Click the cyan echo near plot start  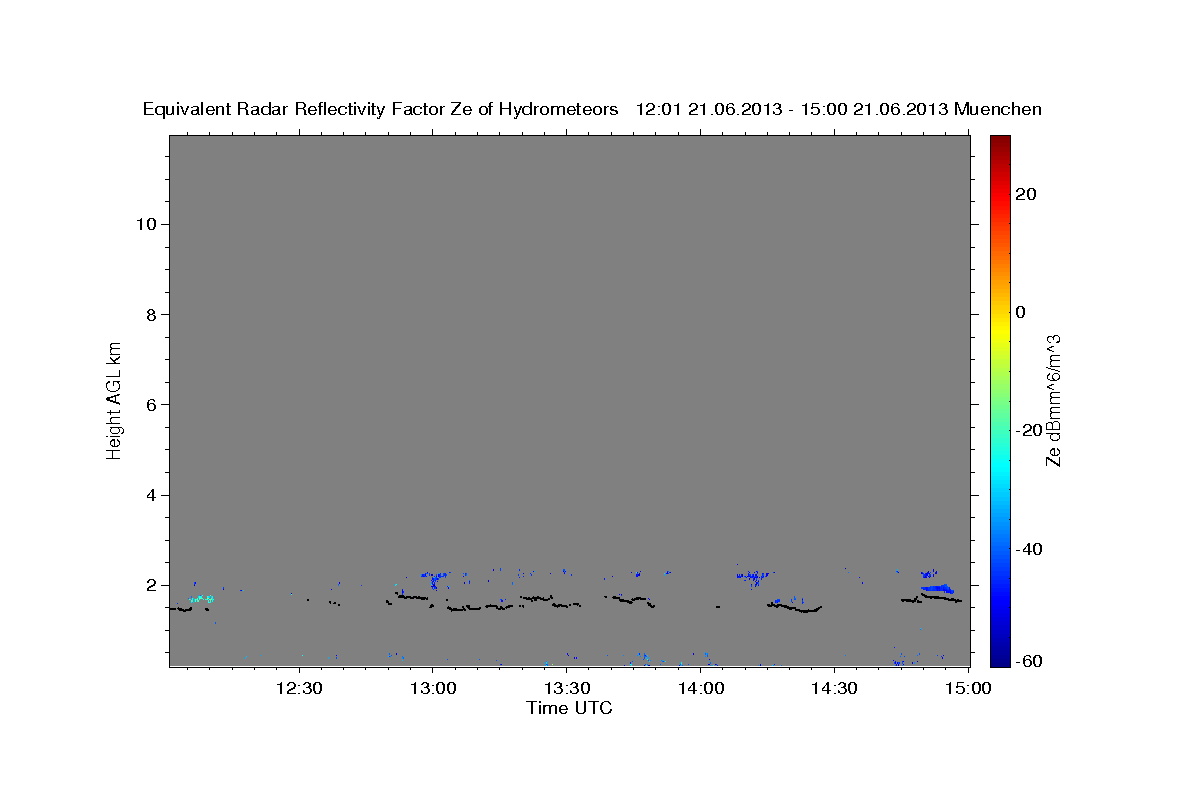201,599
